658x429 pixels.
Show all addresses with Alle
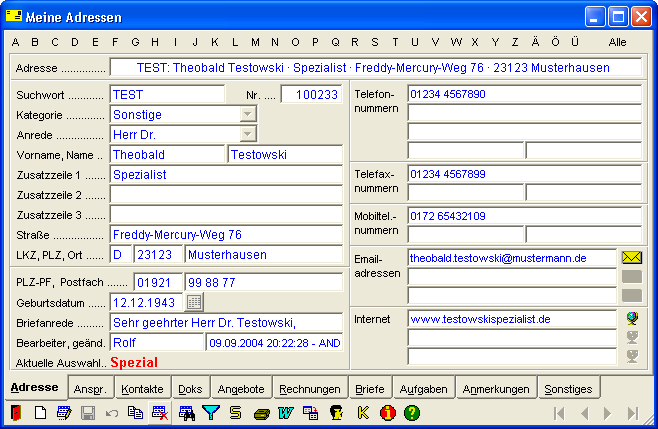[617, 42]
